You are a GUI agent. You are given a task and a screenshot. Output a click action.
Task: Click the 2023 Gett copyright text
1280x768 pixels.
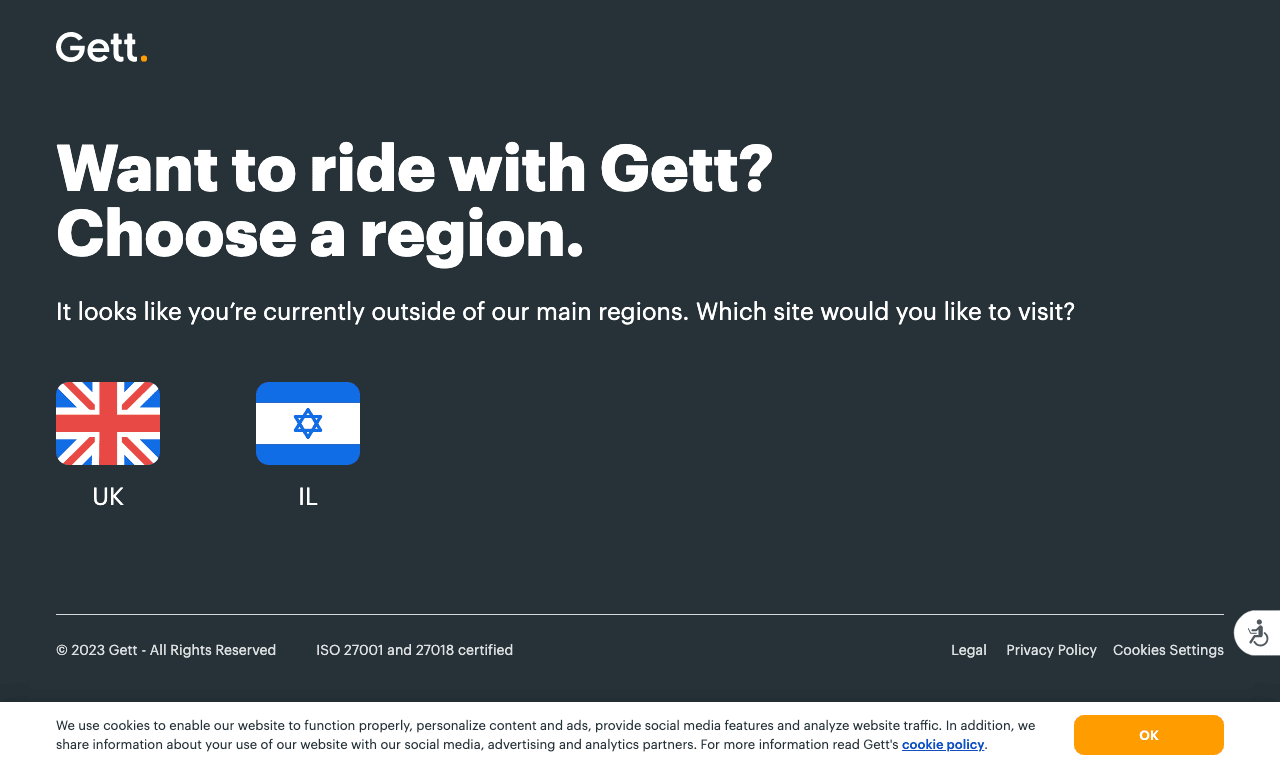(166, 650)
